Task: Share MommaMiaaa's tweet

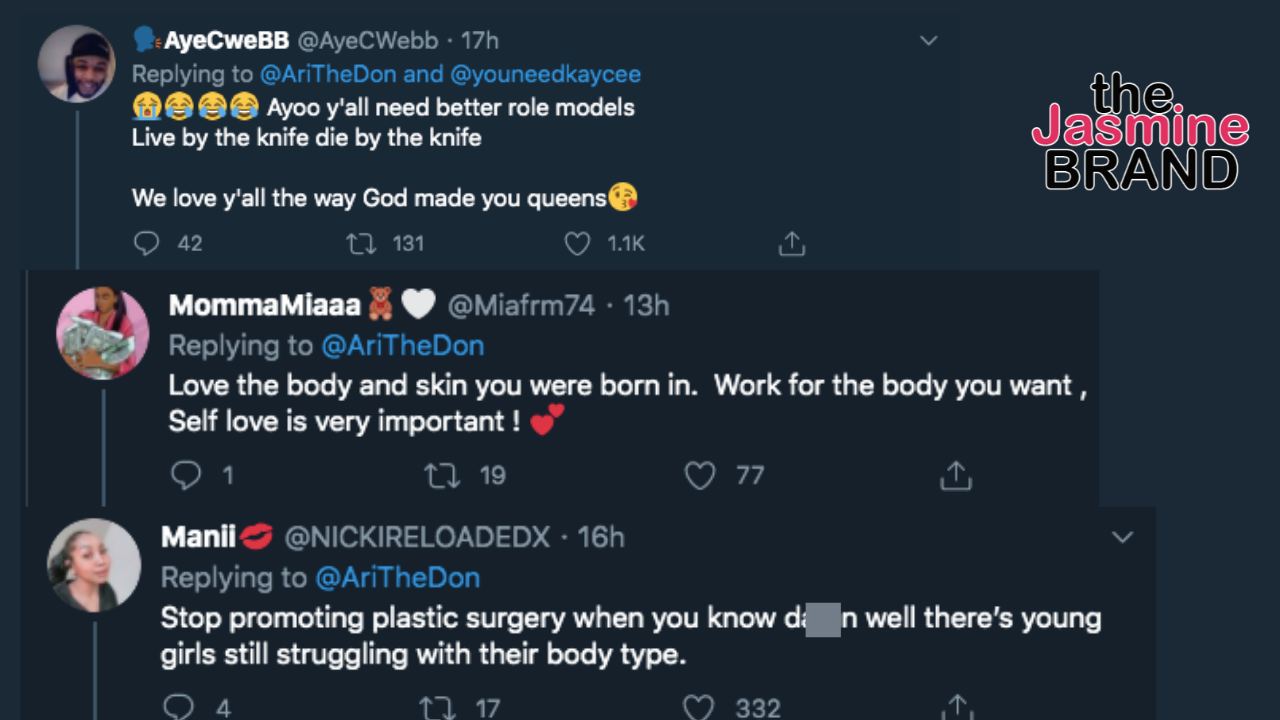Action: point(956,475)
